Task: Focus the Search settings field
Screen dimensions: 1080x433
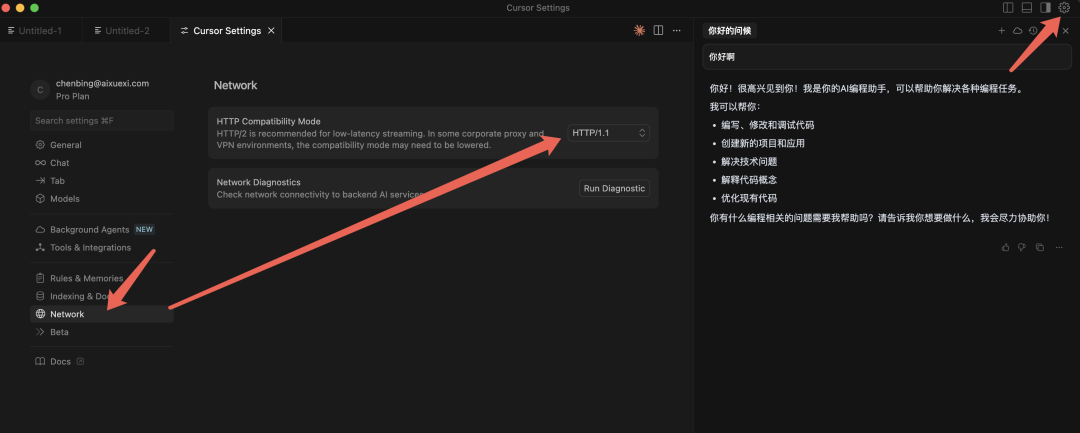Action: 102,120
